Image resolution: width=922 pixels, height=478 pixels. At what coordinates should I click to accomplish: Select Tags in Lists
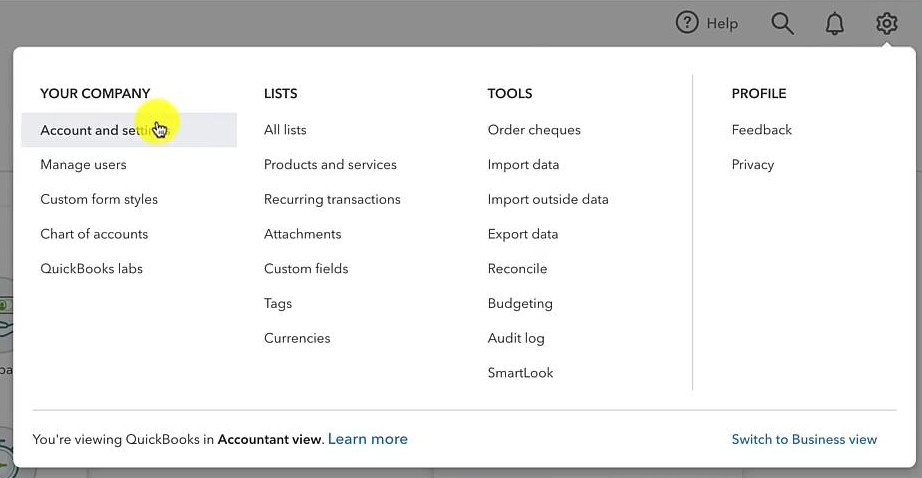(x=278, y=303)
